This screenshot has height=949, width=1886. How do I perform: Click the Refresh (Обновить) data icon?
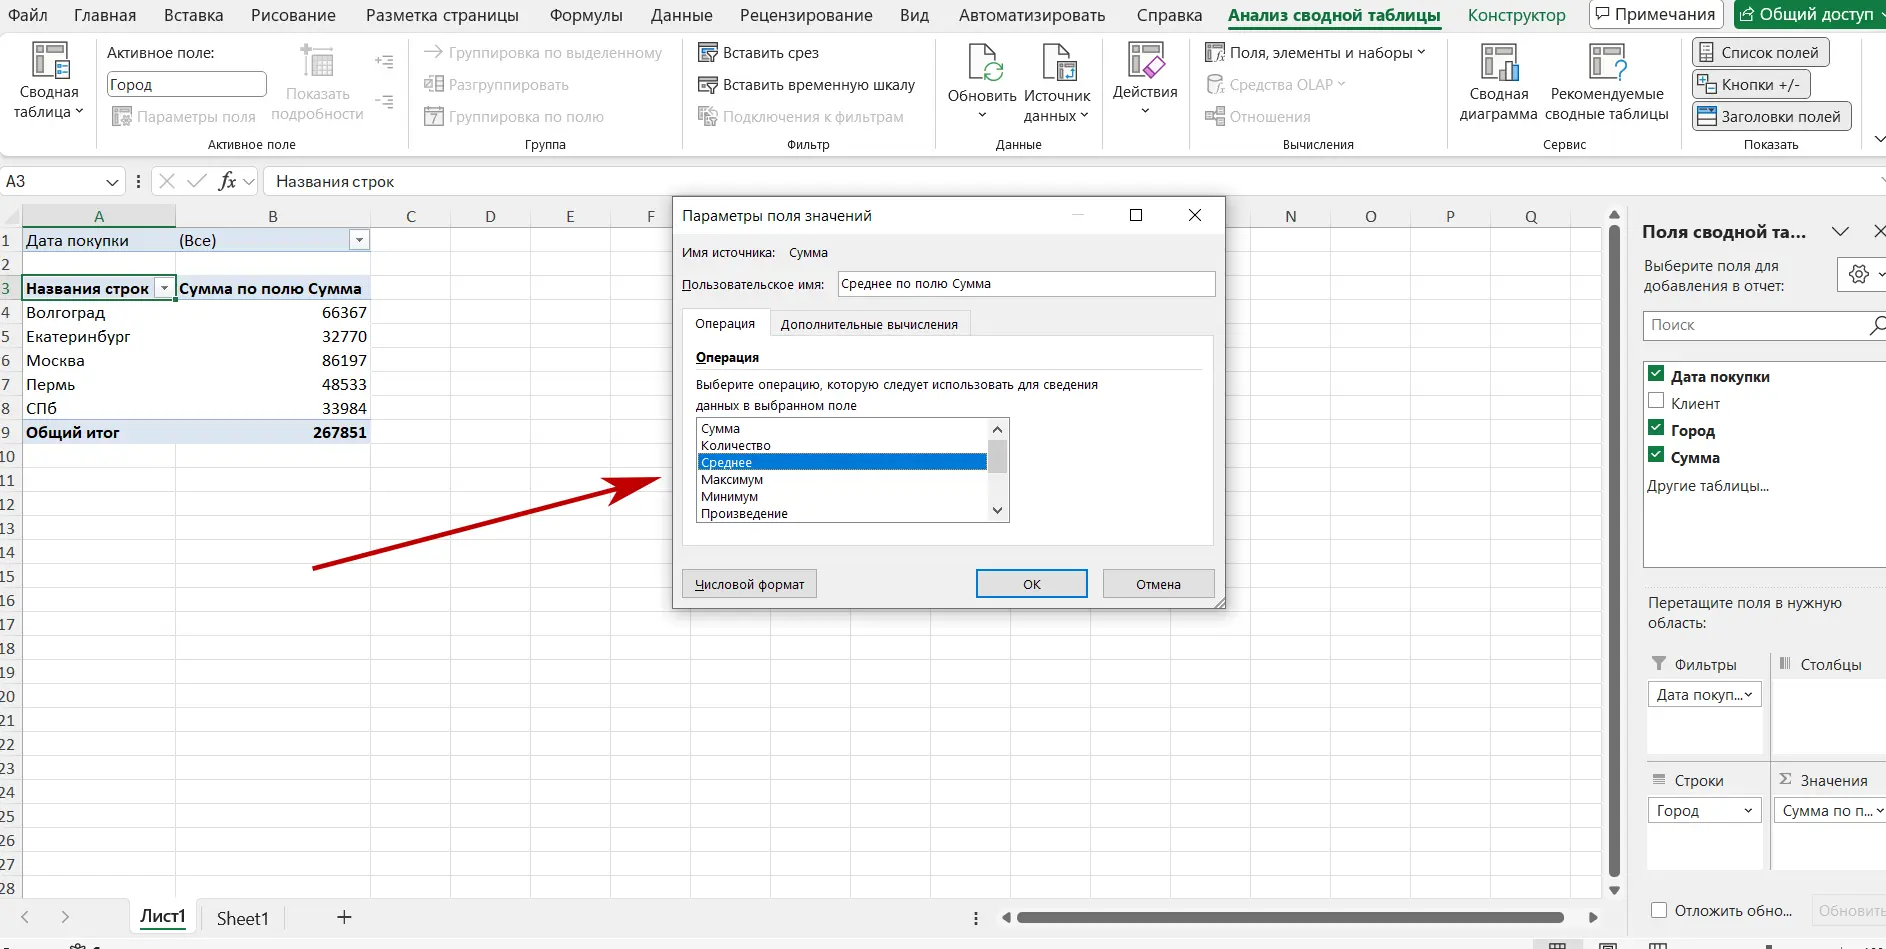[x=982, y=64]
